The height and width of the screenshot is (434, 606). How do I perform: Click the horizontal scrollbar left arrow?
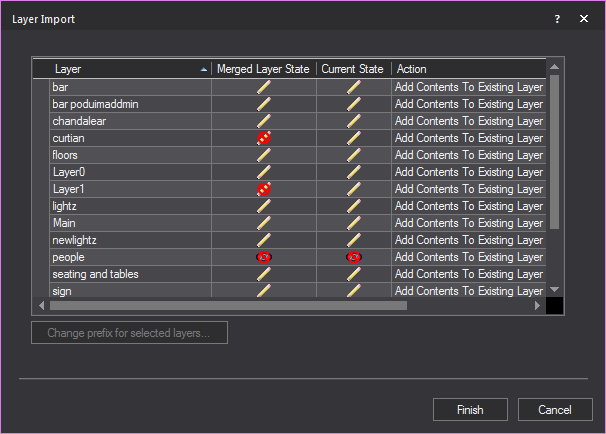click(x=42, y=306)
